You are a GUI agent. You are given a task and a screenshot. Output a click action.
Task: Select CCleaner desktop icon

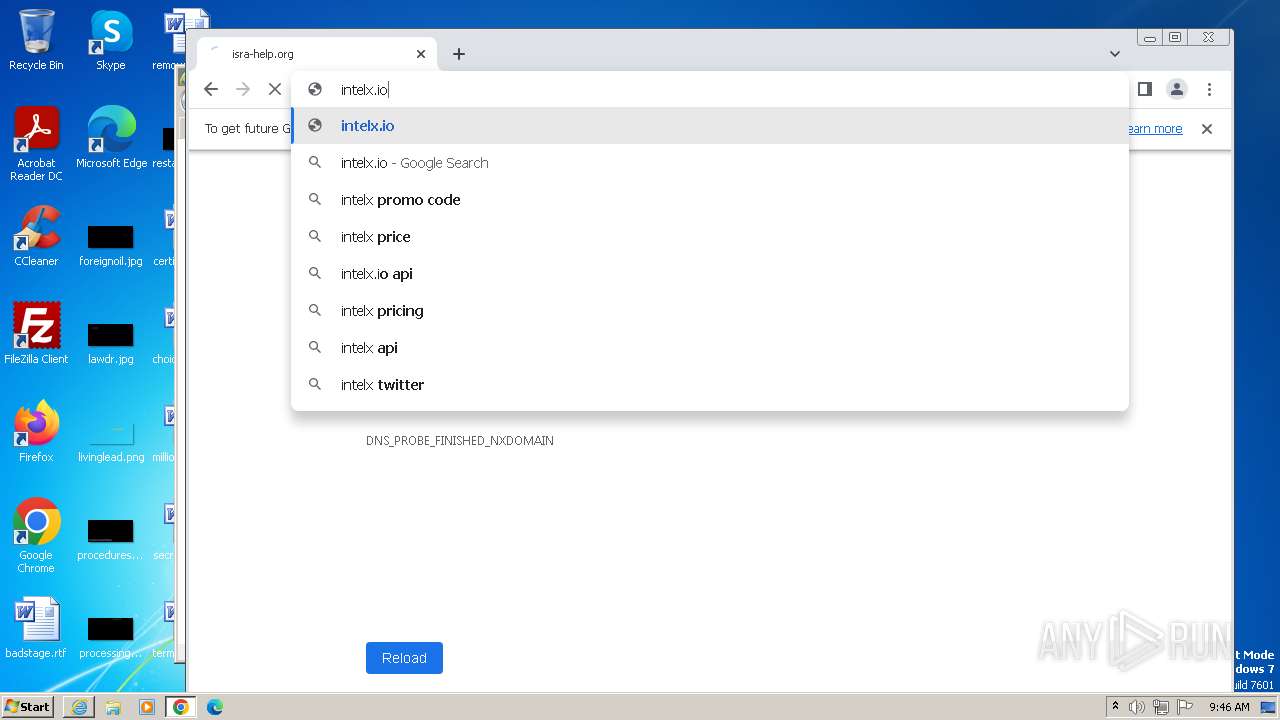point(36,236)
